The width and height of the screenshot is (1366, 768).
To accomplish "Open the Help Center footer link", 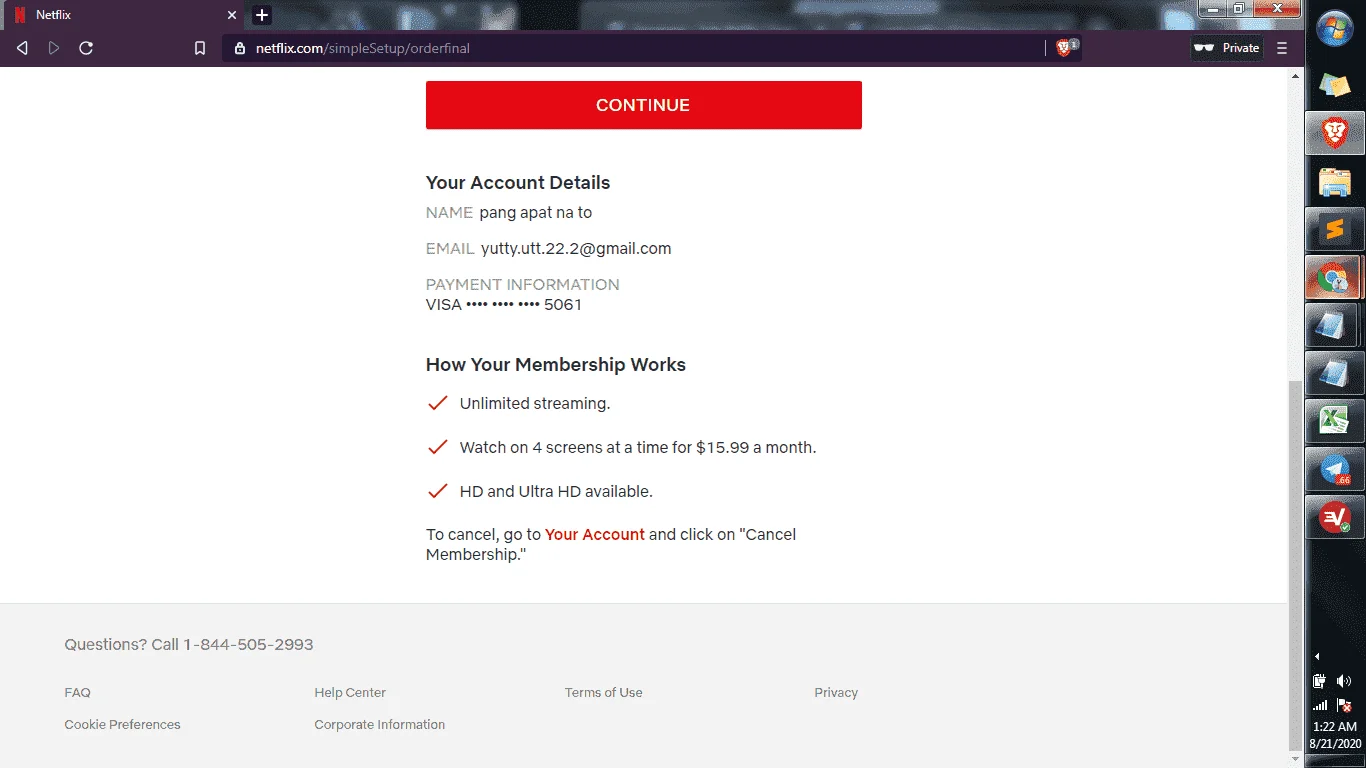I will click(x=350, y=692).
